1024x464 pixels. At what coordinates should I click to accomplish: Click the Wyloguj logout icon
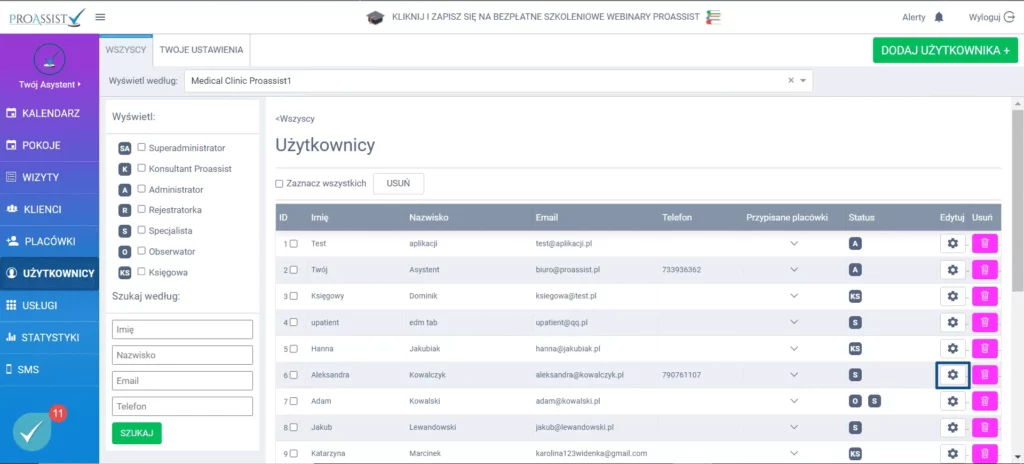[1007, 18]
